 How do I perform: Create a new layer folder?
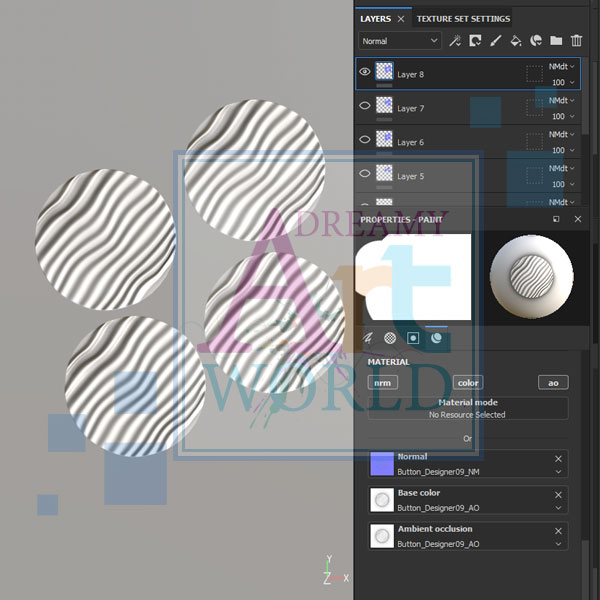(556, 41)
